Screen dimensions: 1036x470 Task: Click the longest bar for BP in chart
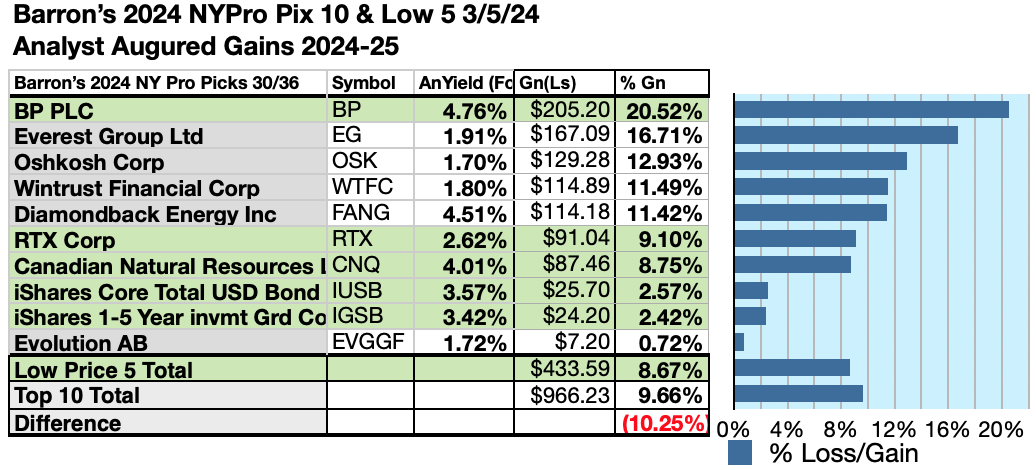[x=871, y=109]
